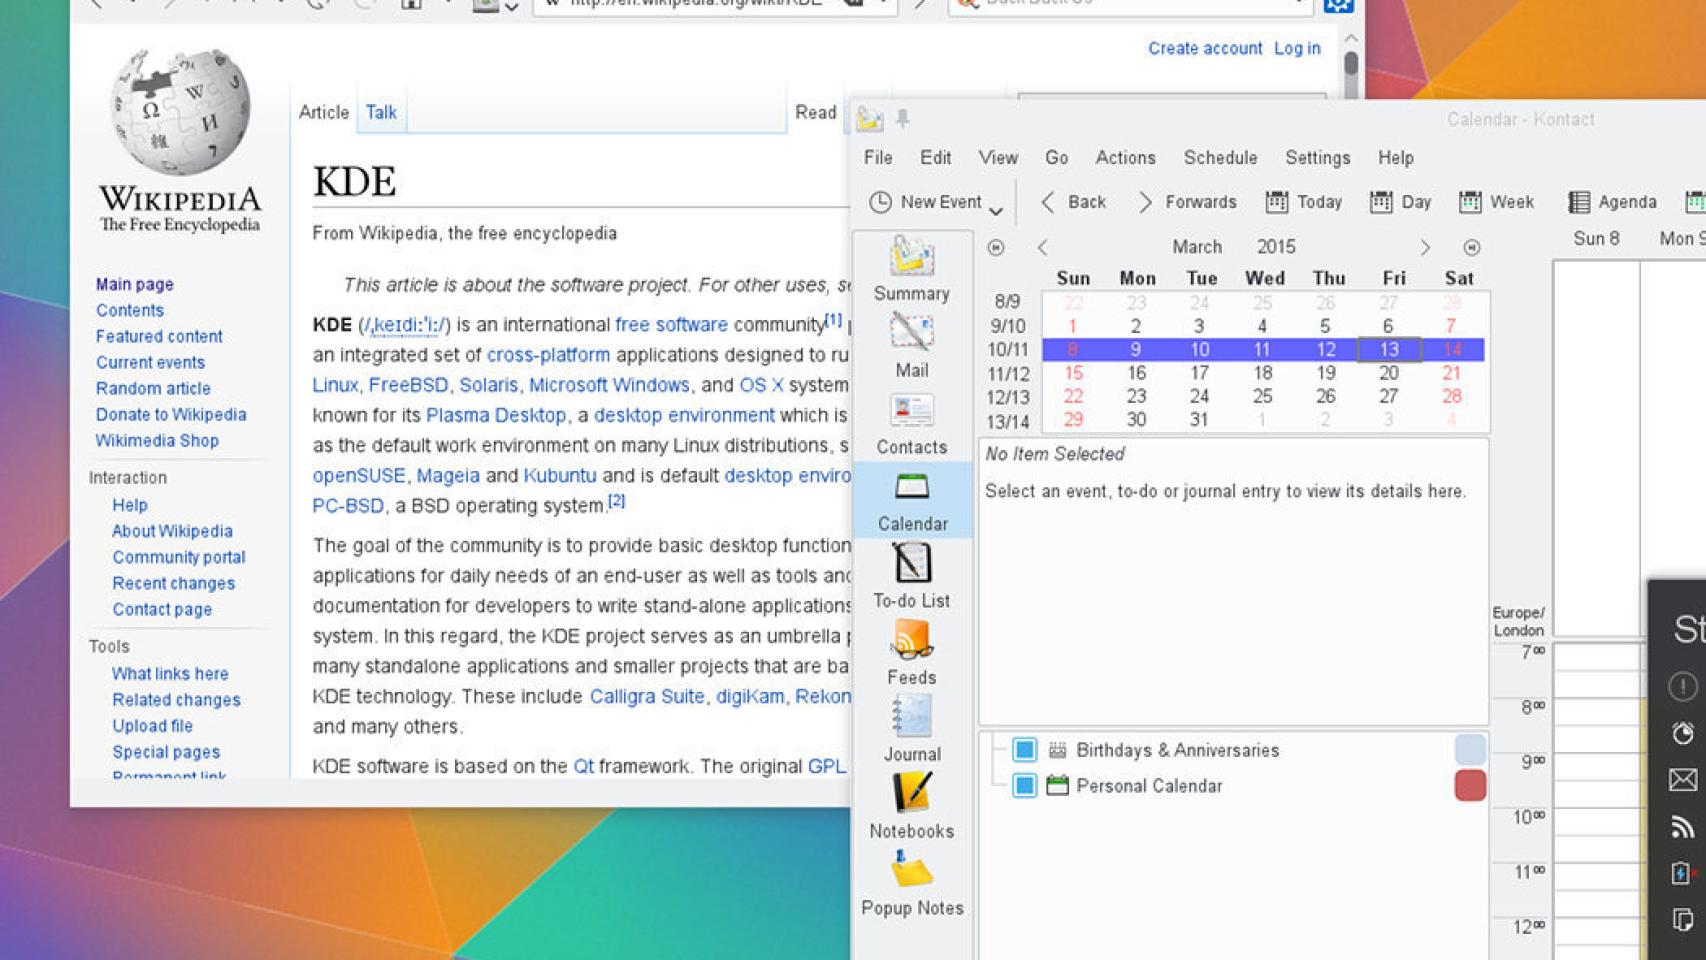The width and height of the screenshot is (1706, 960).
Task: Open the To-do List component
Action: (x=911, y=575)
